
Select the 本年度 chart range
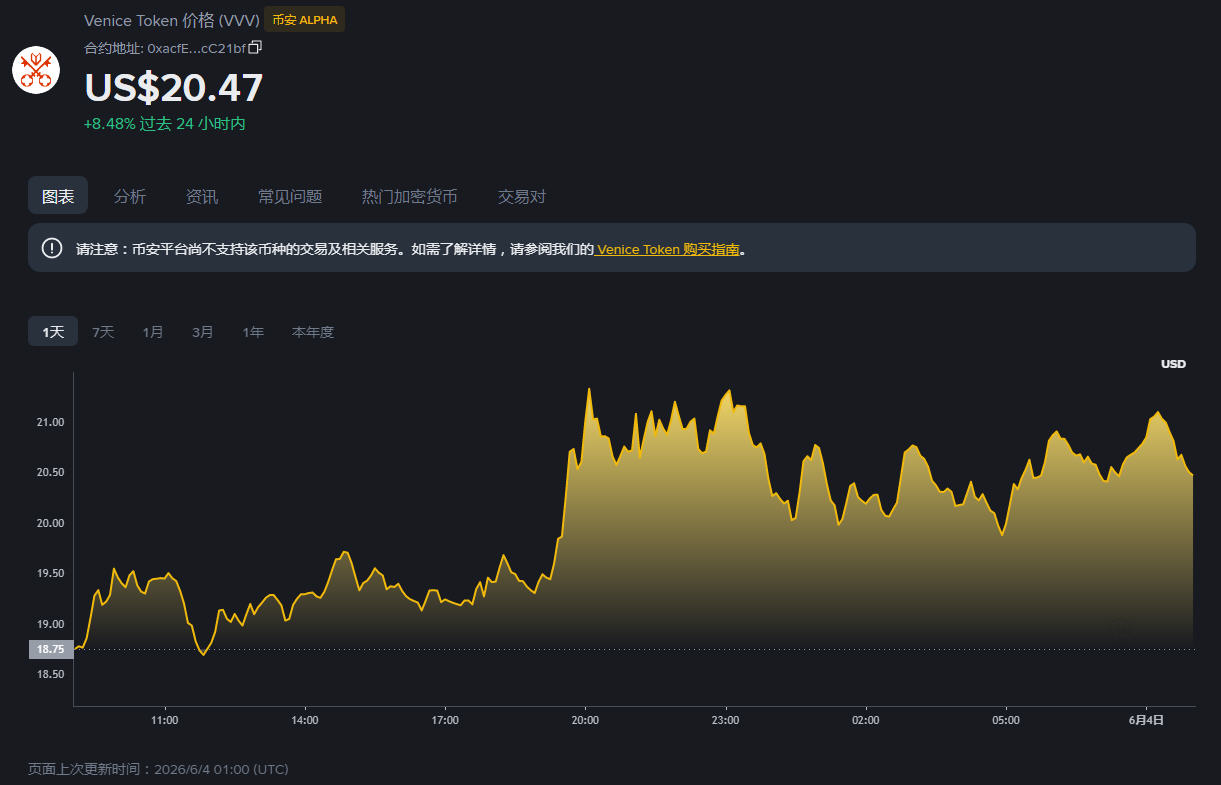tap(313, 332)
